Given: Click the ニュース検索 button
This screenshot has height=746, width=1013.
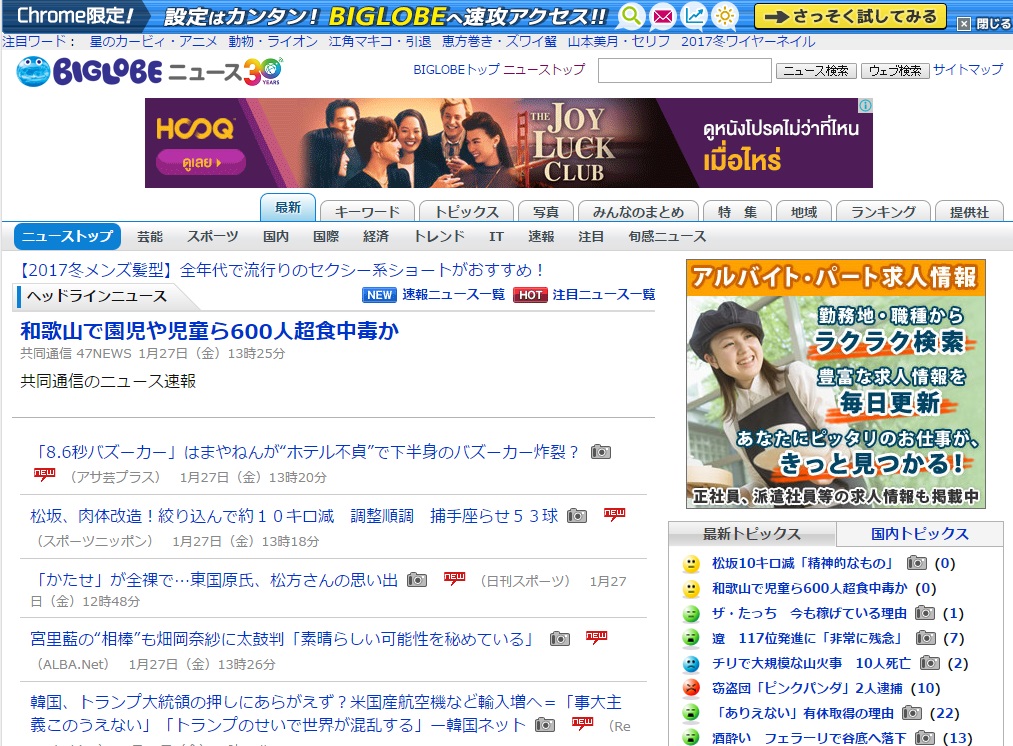Looking at the screenshot, I should (x=816, y=70).
